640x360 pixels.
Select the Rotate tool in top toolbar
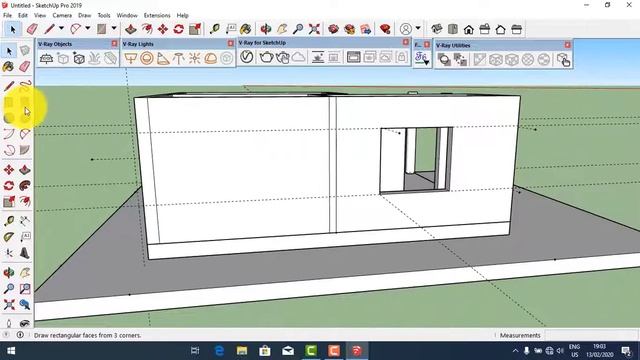tap(178, 29)
